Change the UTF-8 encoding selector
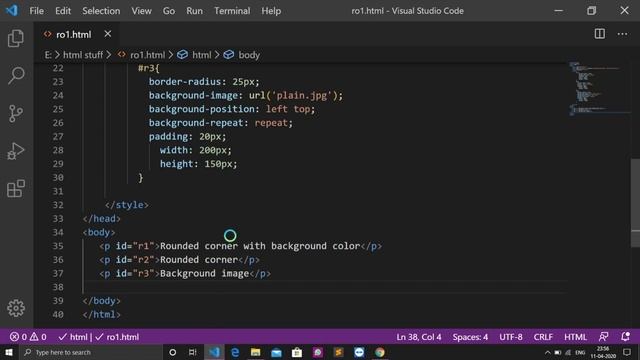This screenshot has width=640, height=360. point(511,337)
